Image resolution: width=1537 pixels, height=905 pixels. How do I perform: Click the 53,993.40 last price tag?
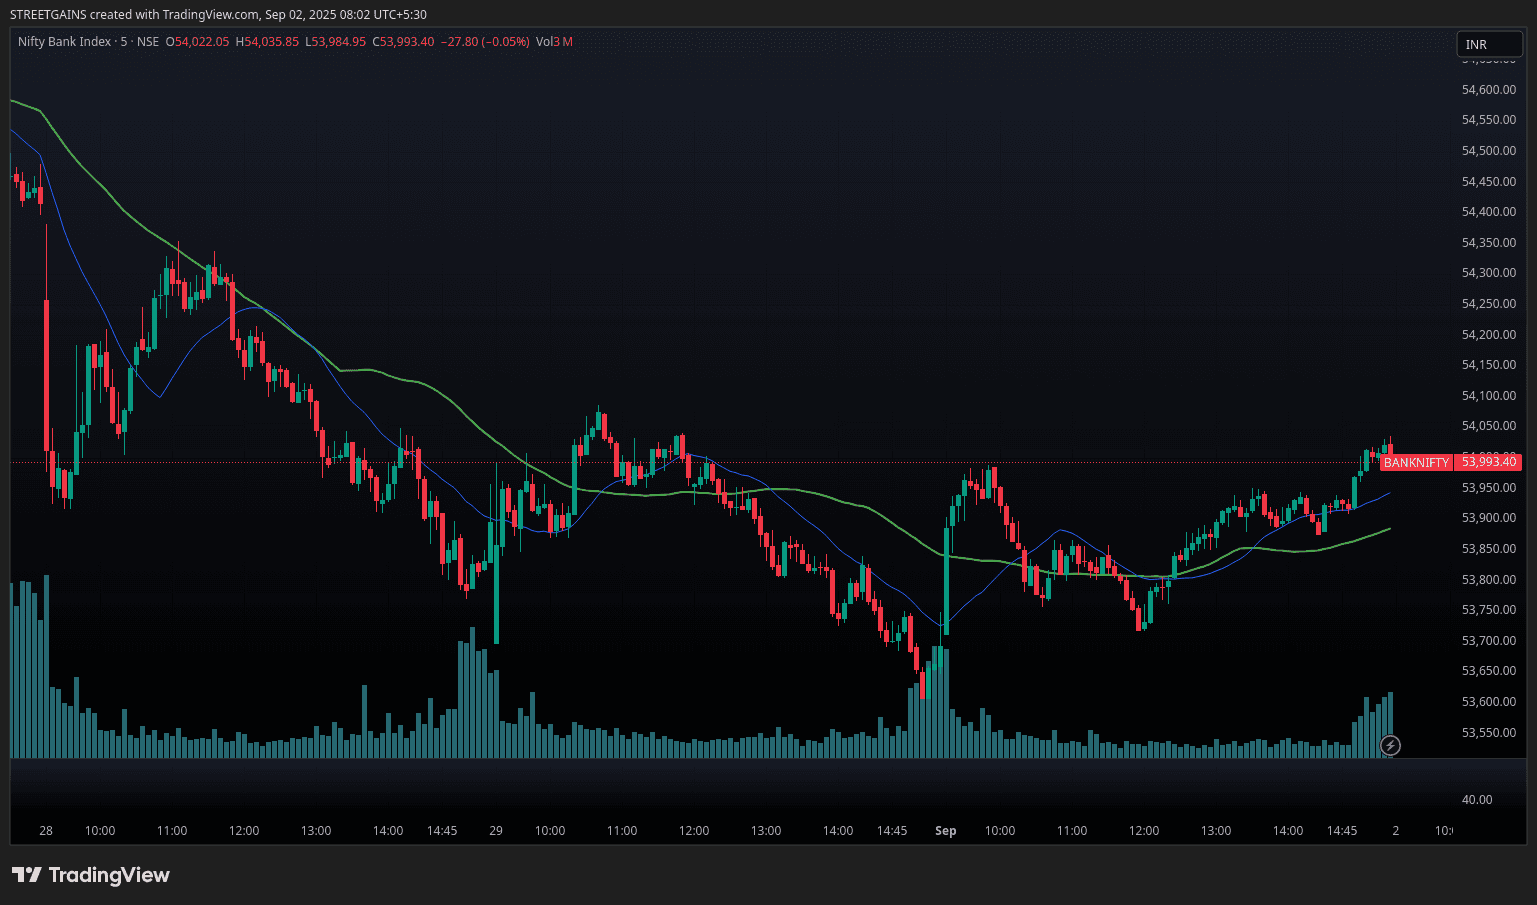pos(1489,462)
